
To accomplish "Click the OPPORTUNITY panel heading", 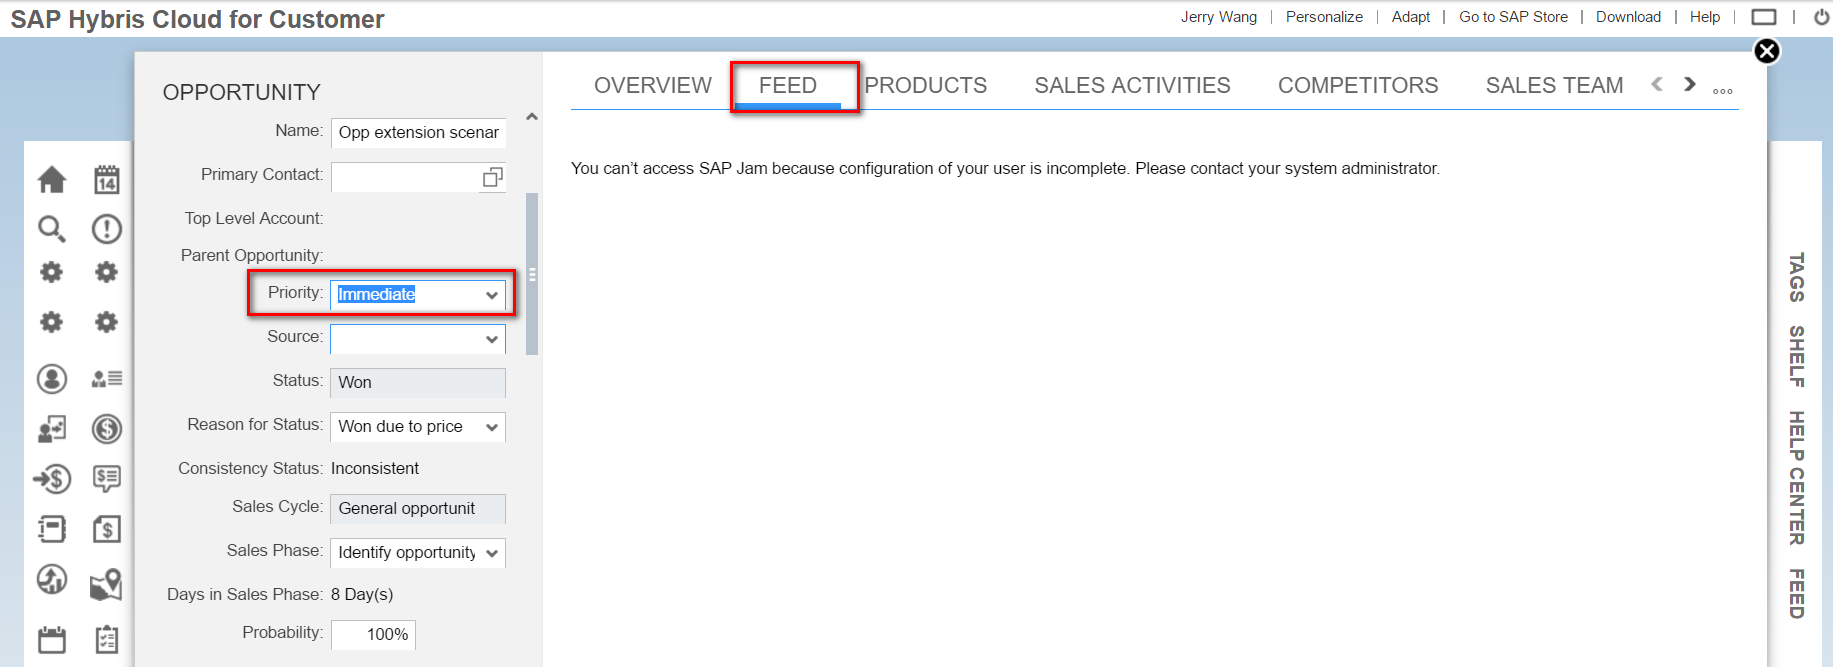I will (x=242, y=92).
